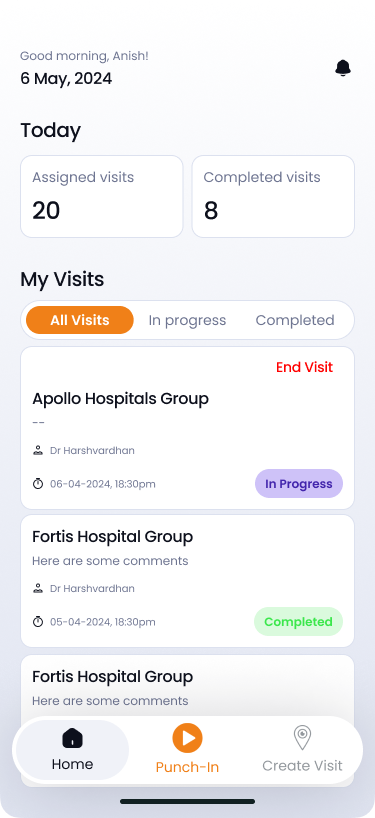Screen dimensions: 375x818
Task: Tap the Home house icon
Action: (x=72, y=738)
